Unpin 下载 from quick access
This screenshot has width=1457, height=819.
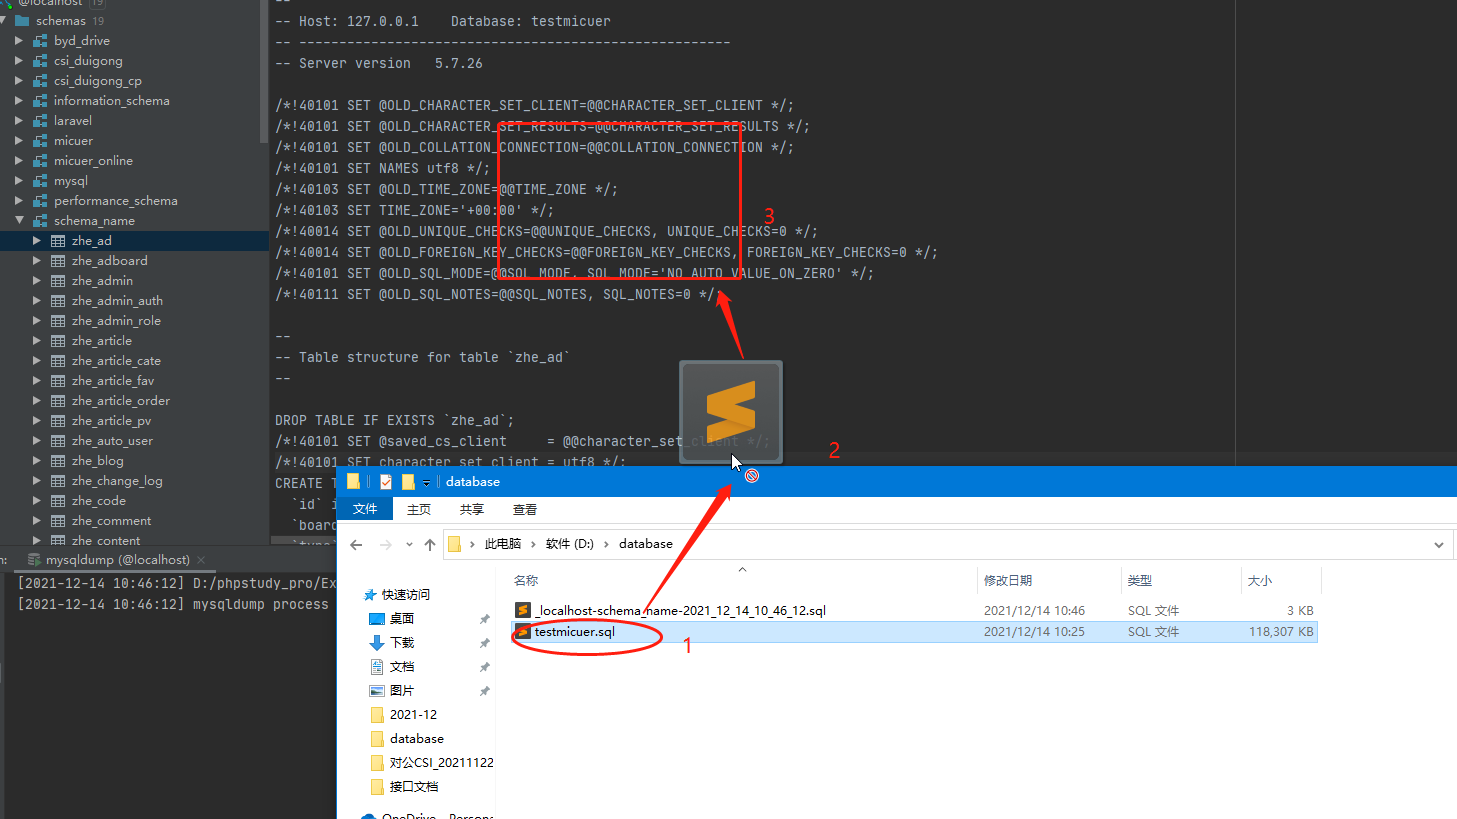485,643
